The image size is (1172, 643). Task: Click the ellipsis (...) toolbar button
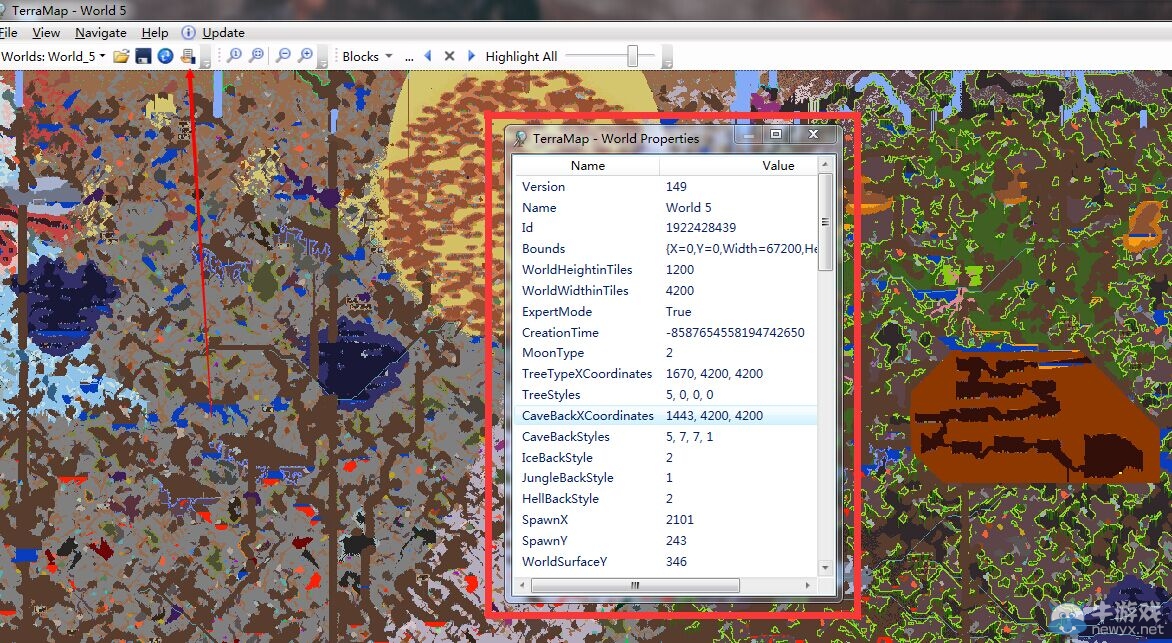click(x=409, y=57)
